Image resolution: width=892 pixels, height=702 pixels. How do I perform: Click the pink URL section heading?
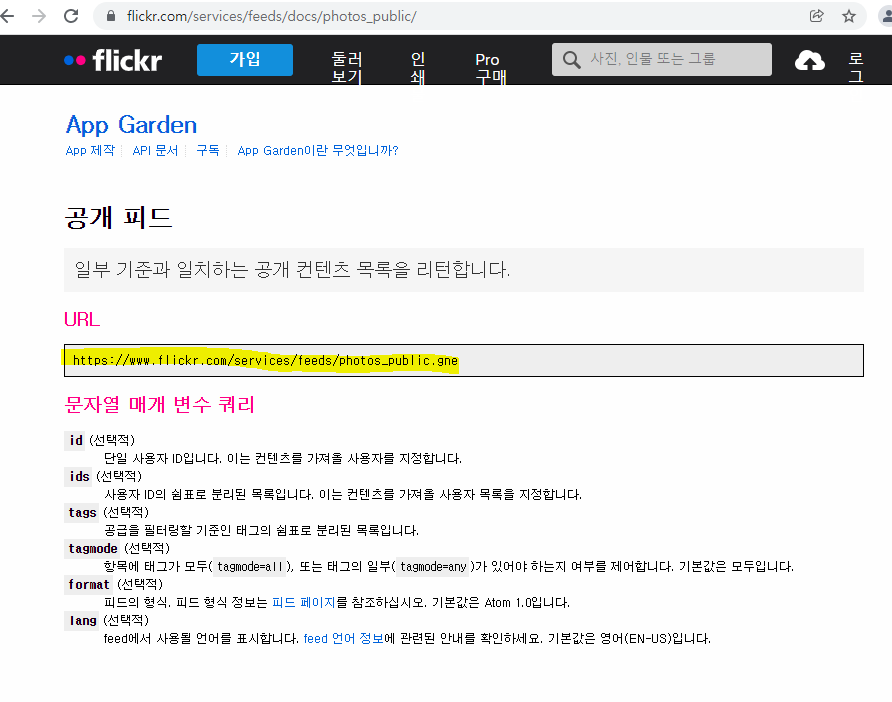[x=82, y=319]
